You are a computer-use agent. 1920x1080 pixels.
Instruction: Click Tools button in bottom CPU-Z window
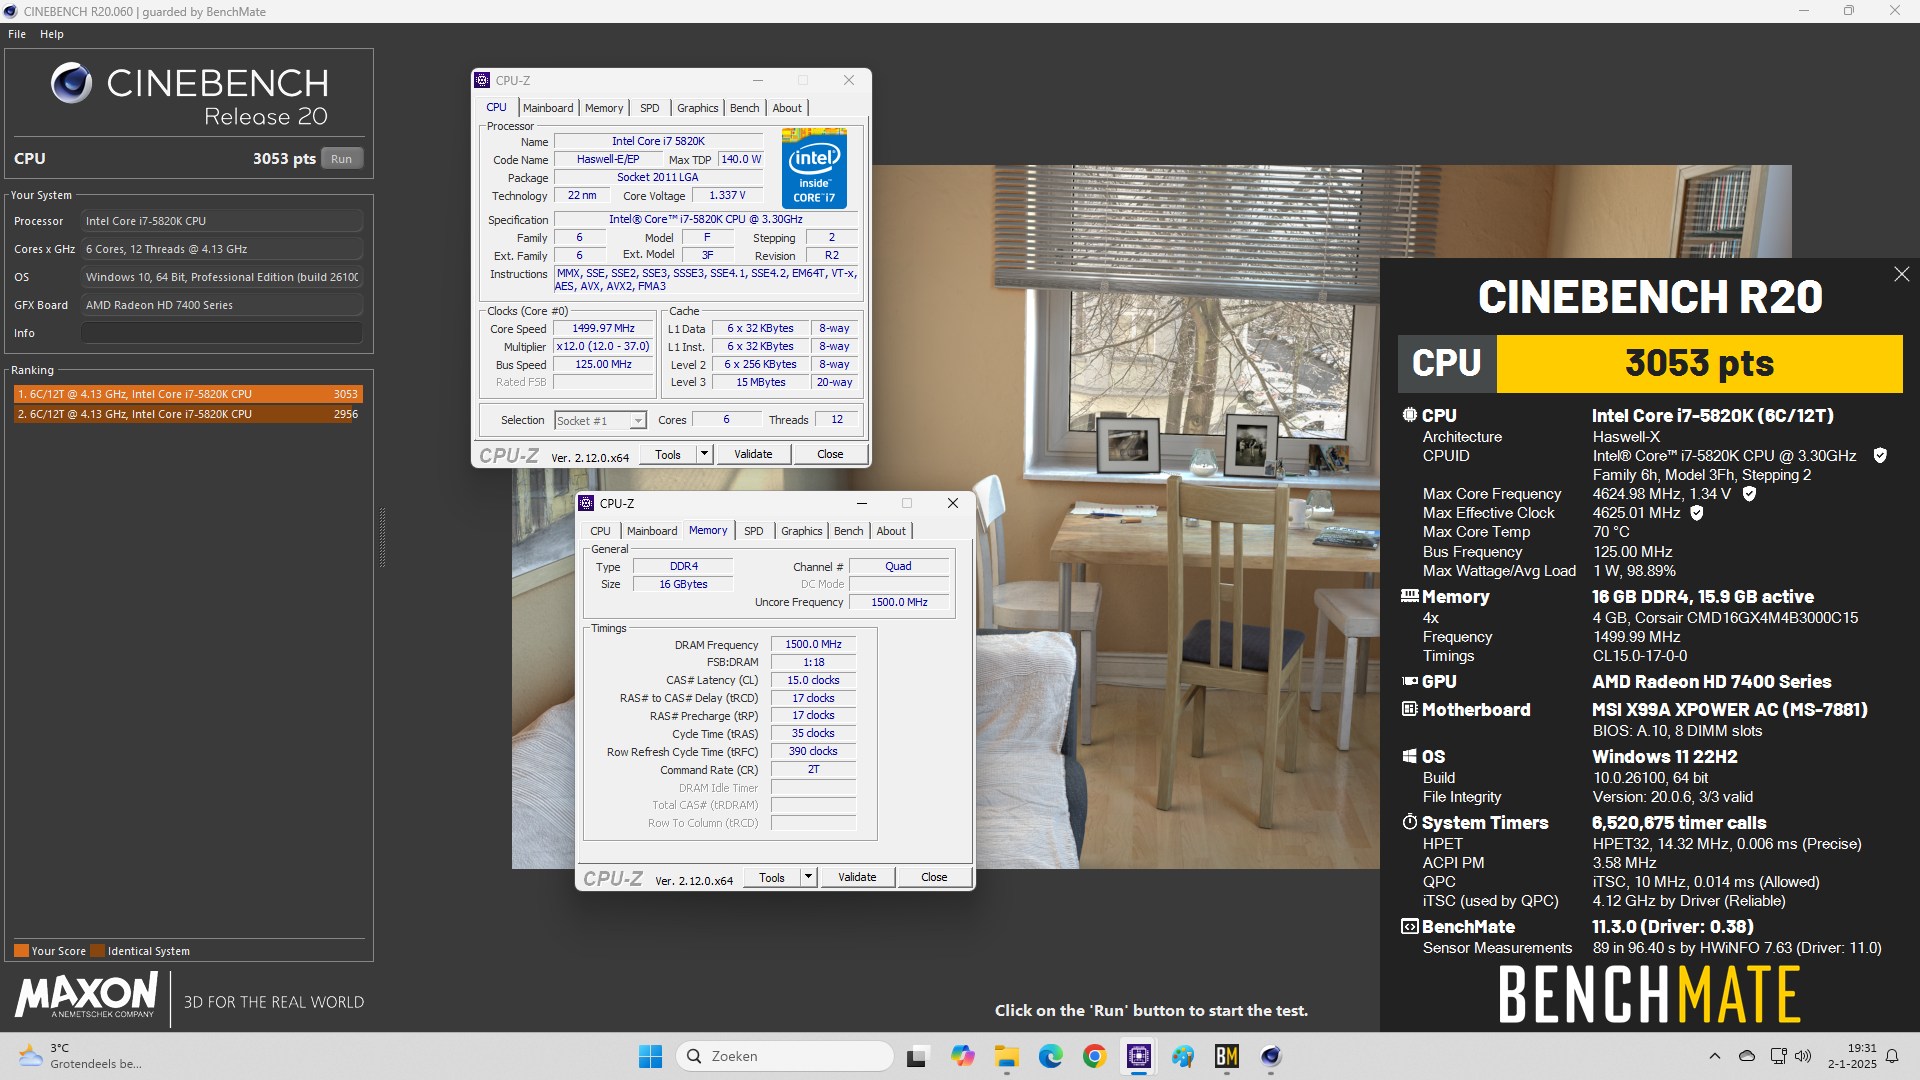[771, 877]
